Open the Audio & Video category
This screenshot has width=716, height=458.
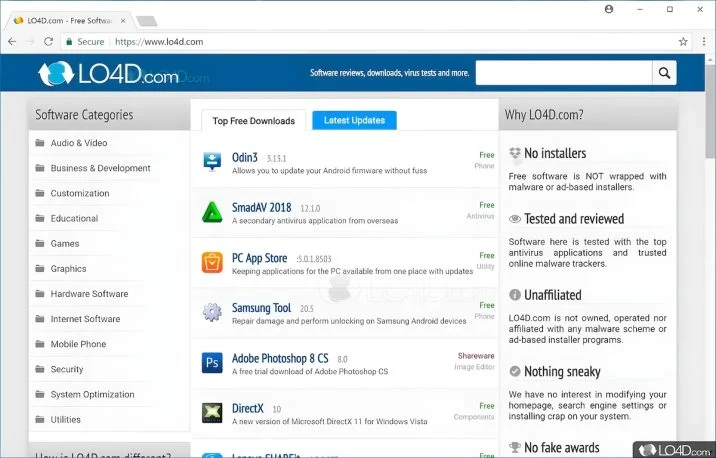[x=79, y=143]
